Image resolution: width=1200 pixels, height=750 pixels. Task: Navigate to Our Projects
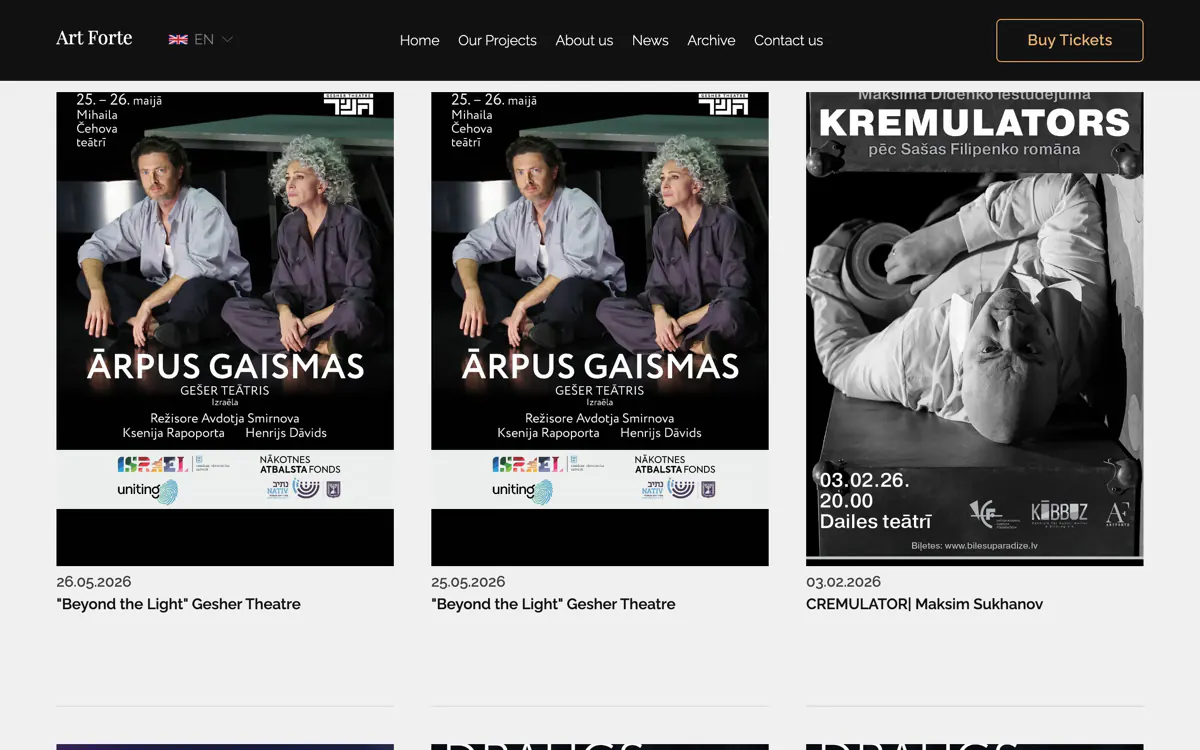pyautogui.click(x=497, y=40)
